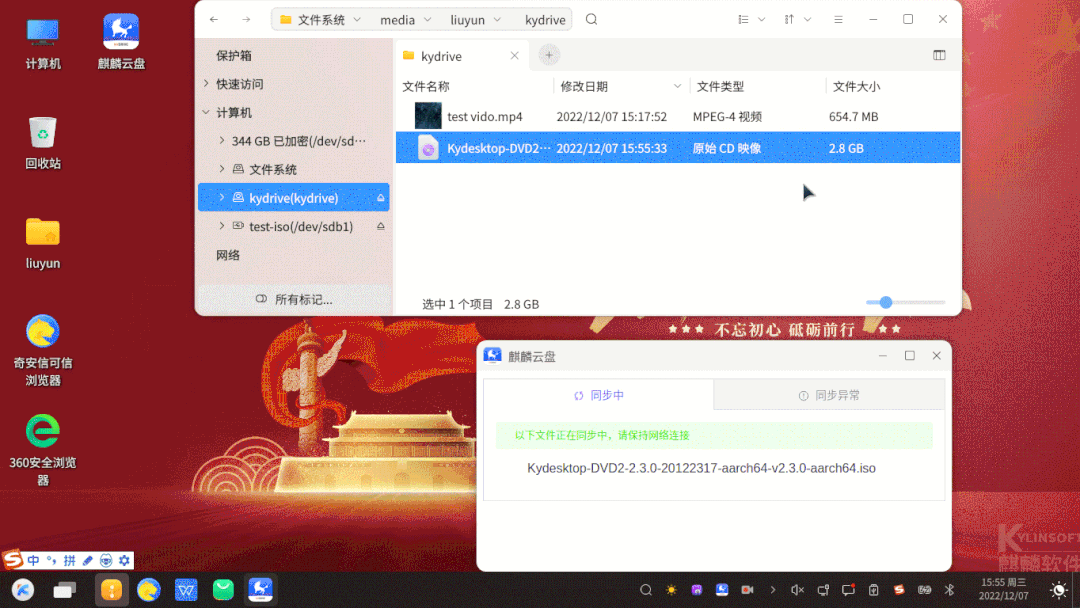Collapse the 计算机 sidebar section
Screen dimensions: 1080x608
tap(206, 112)
